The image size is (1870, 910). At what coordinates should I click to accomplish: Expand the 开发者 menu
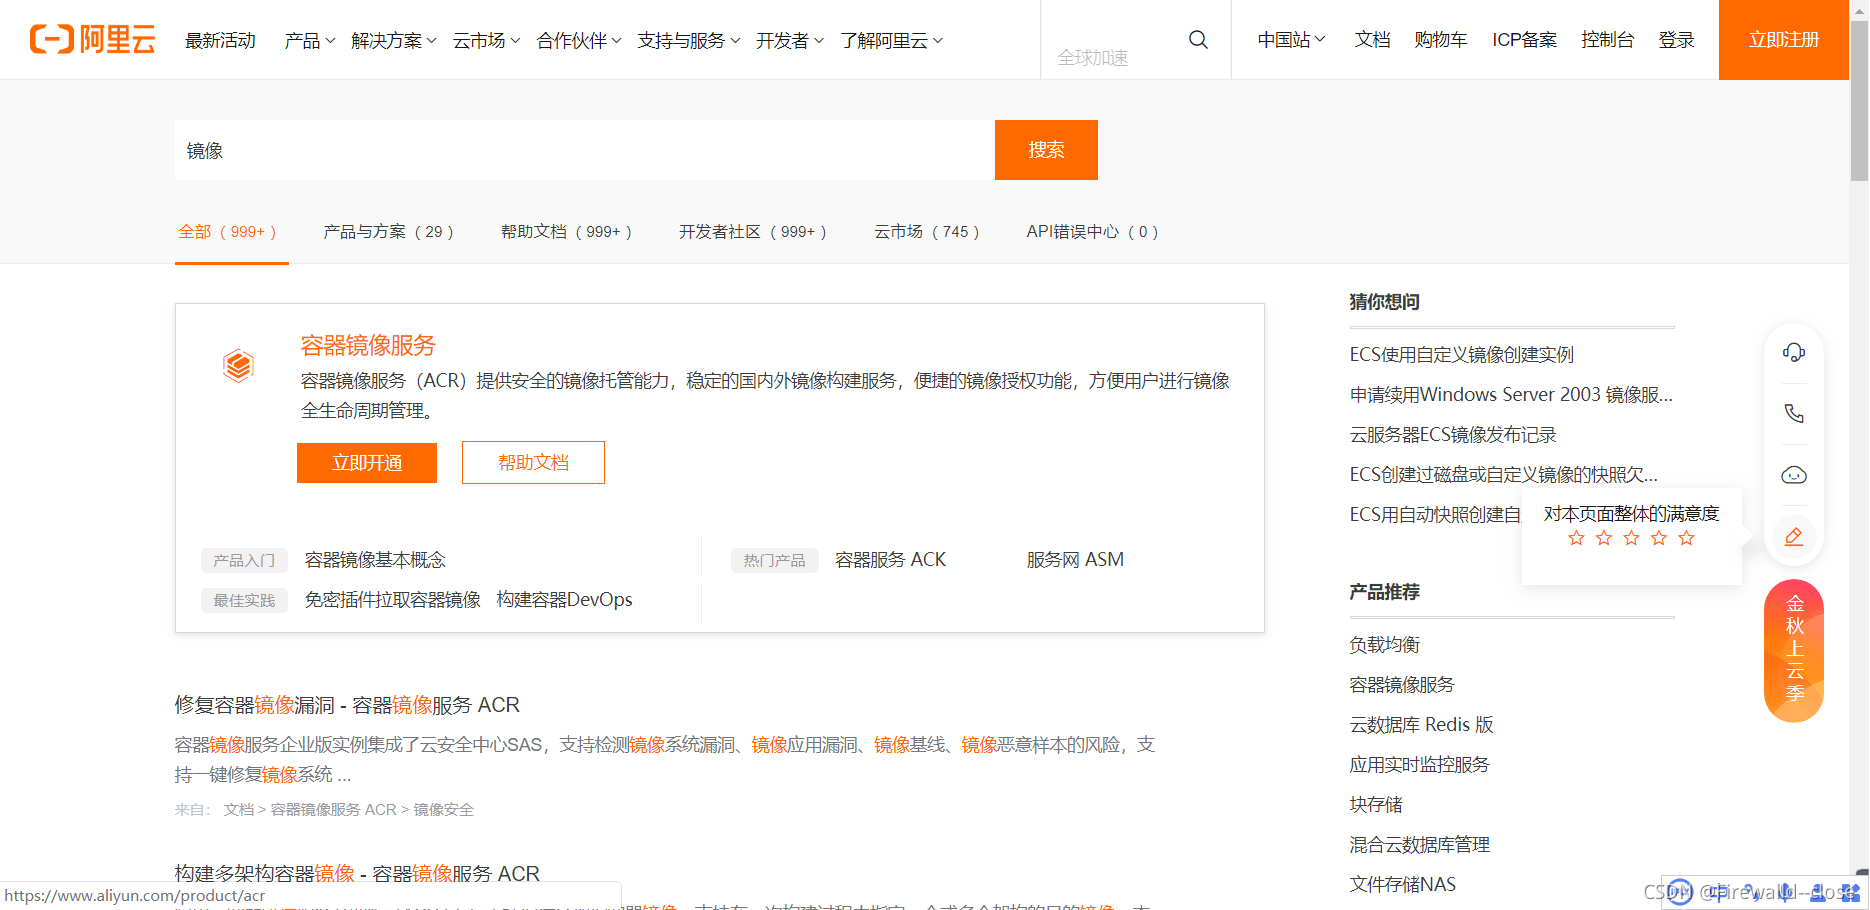click(790, 40)
